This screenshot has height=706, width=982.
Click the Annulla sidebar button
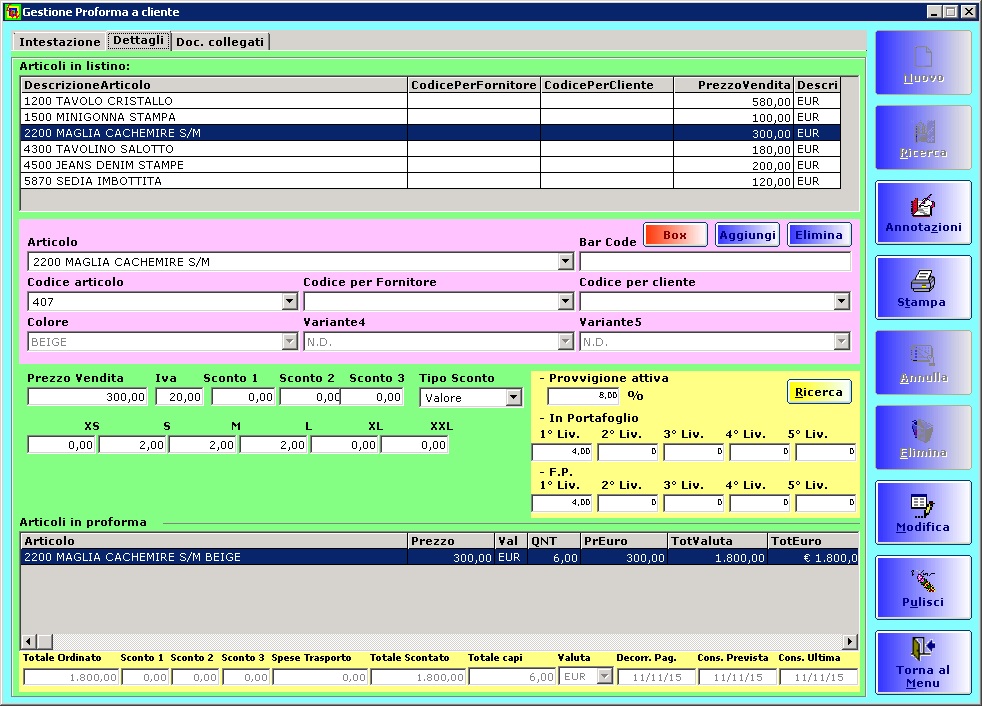pyautogui.click(x=923, y=363)
